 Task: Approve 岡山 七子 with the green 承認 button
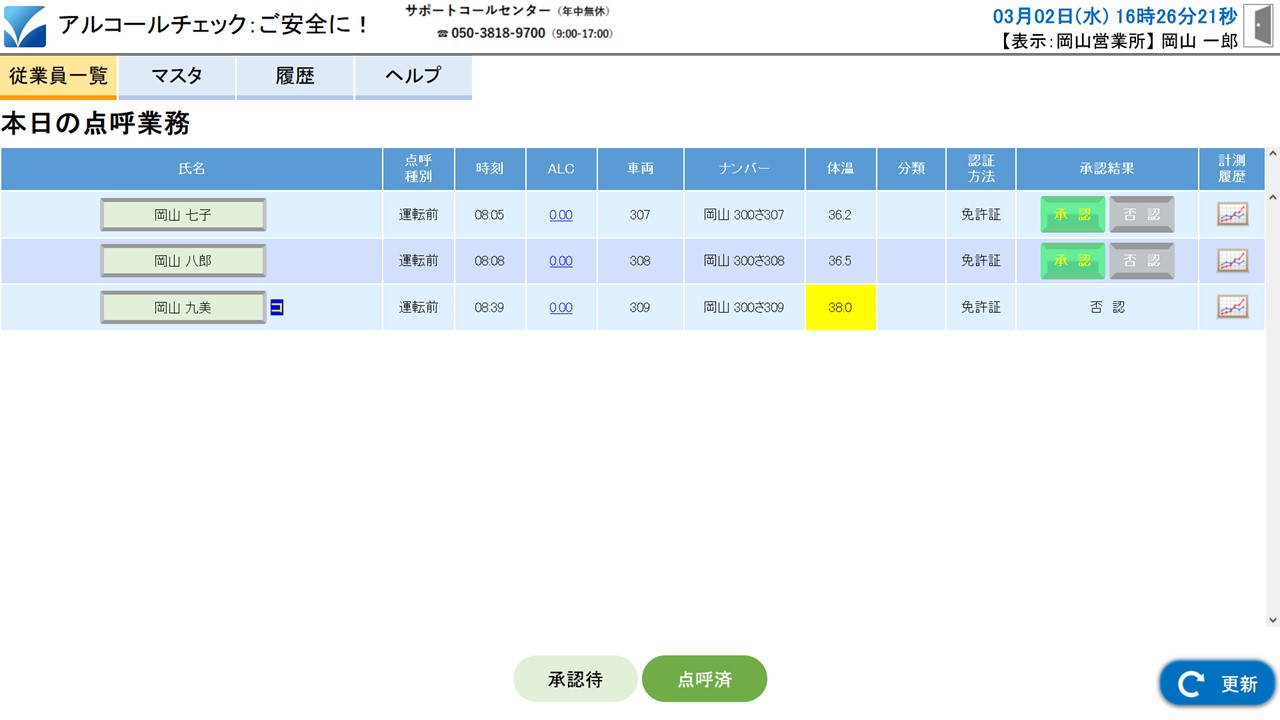click(1073, 214)
